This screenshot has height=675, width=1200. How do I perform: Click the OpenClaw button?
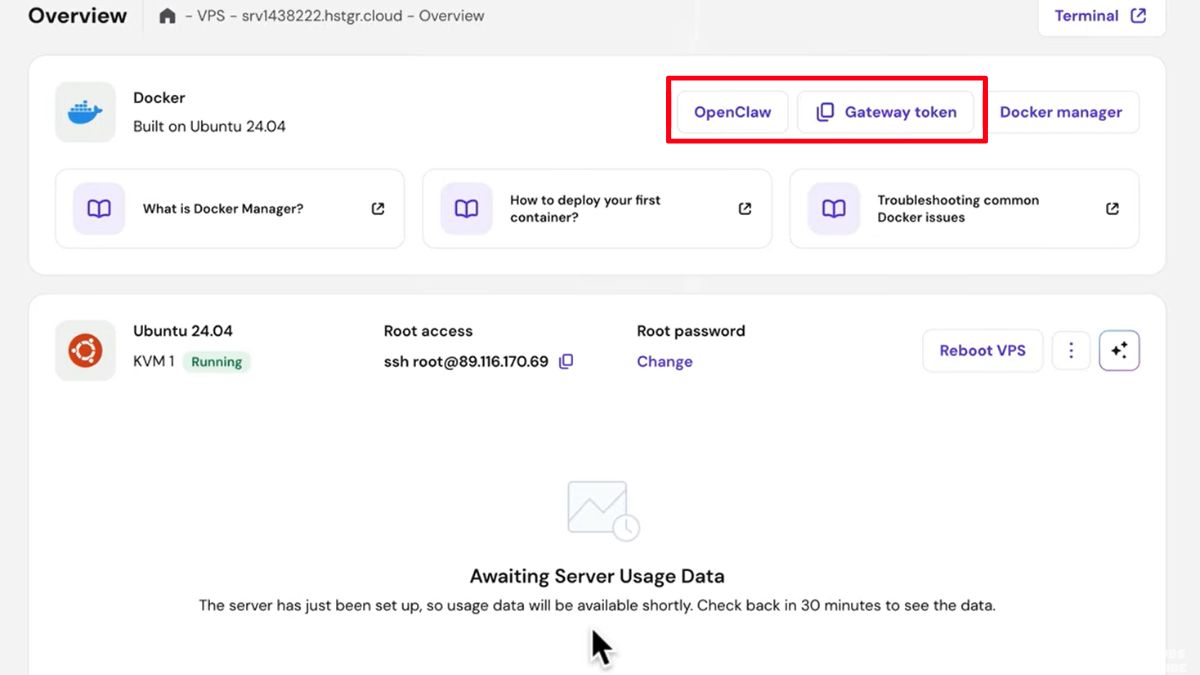[731, 112]
